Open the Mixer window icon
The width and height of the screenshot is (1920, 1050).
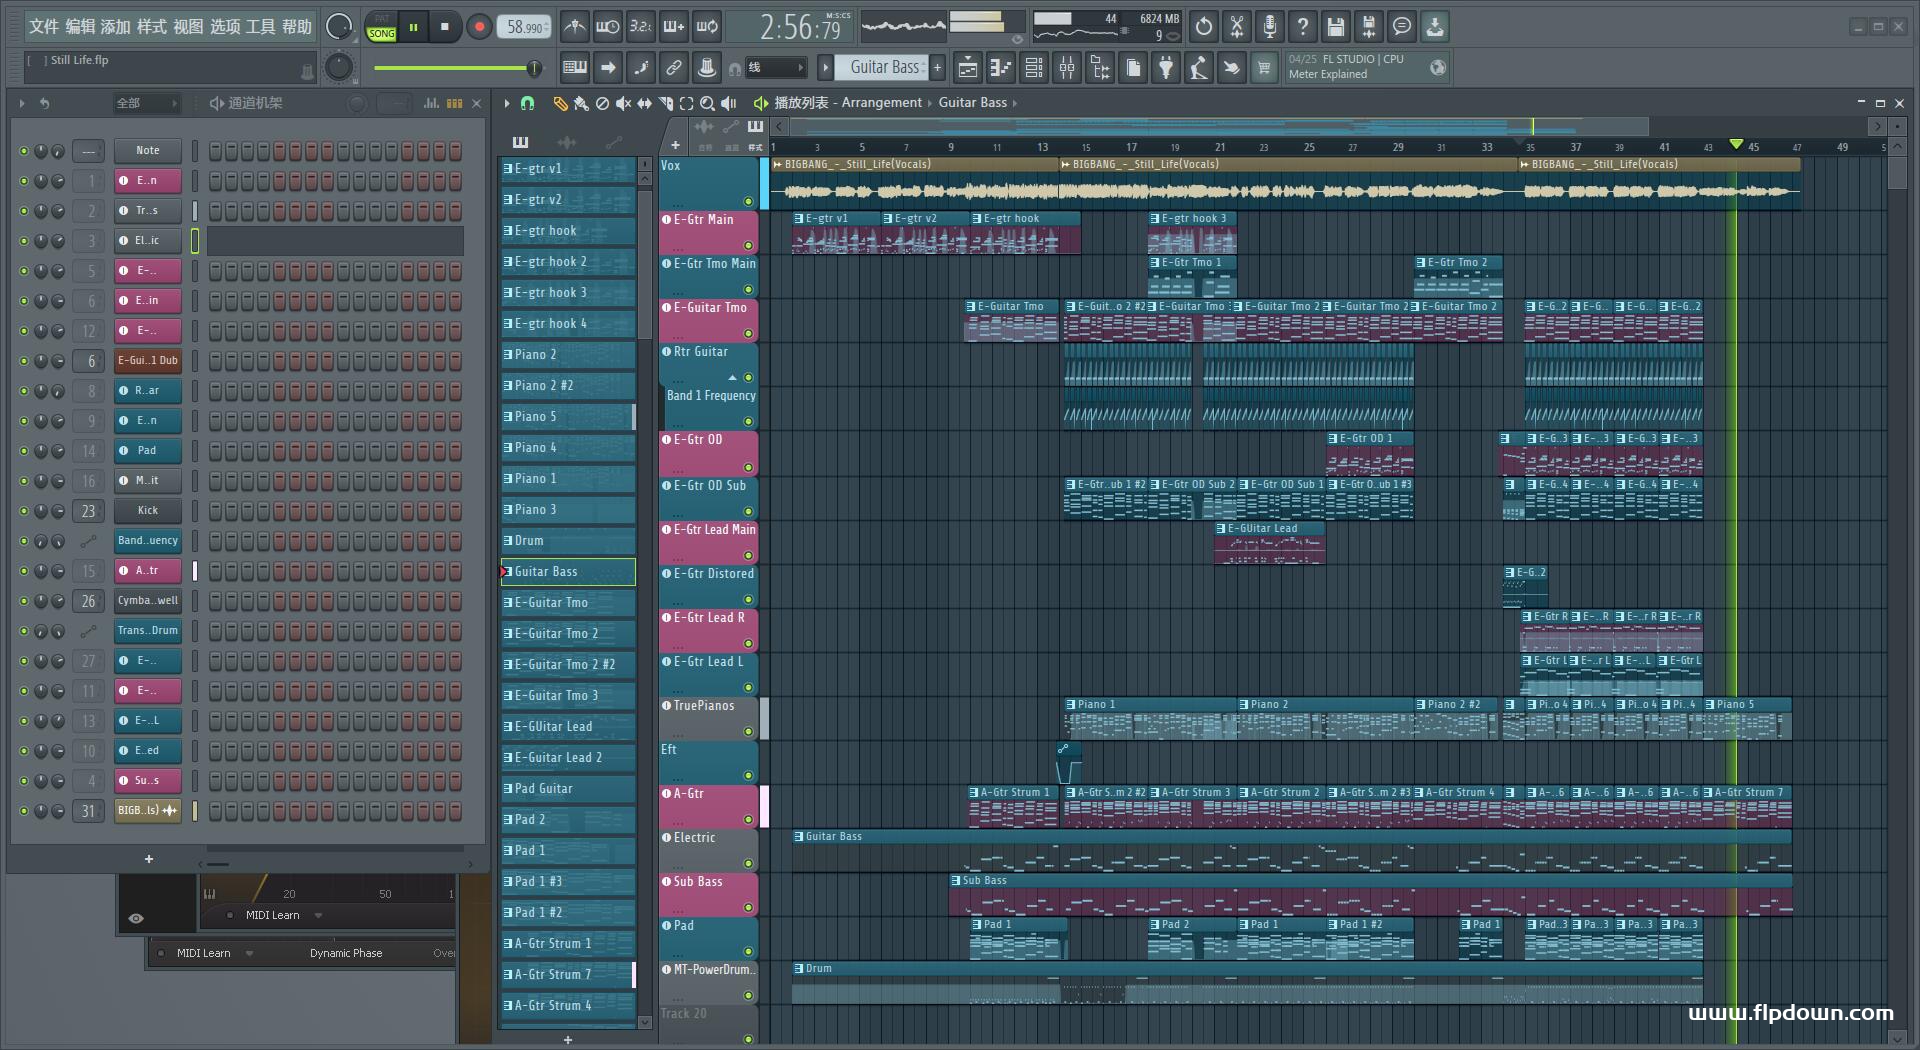click(x=1067, y=68)
